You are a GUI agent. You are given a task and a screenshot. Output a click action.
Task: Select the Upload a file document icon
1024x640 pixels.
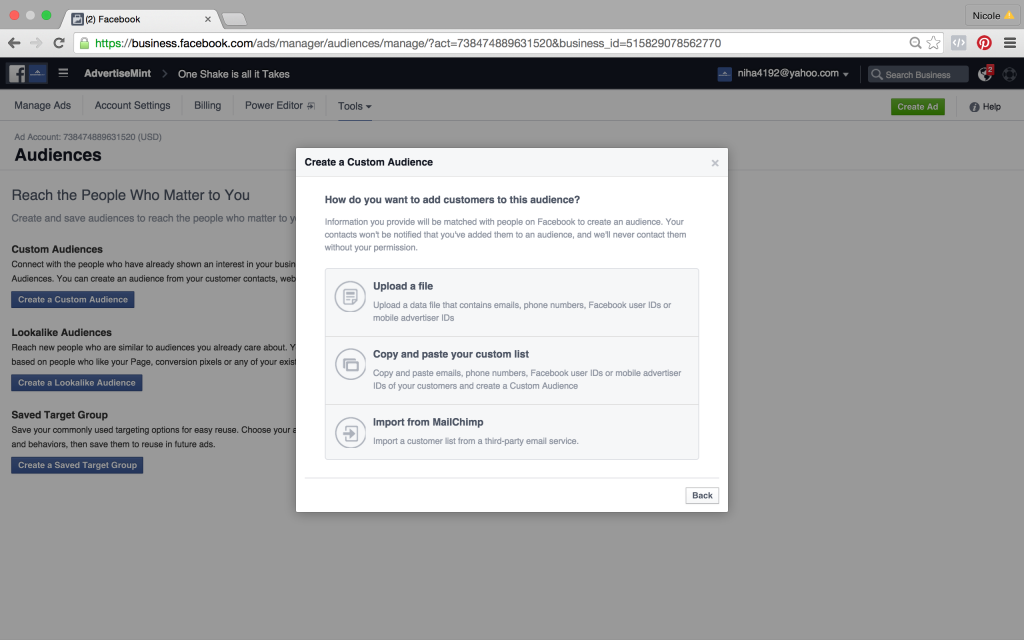(349, 297)
